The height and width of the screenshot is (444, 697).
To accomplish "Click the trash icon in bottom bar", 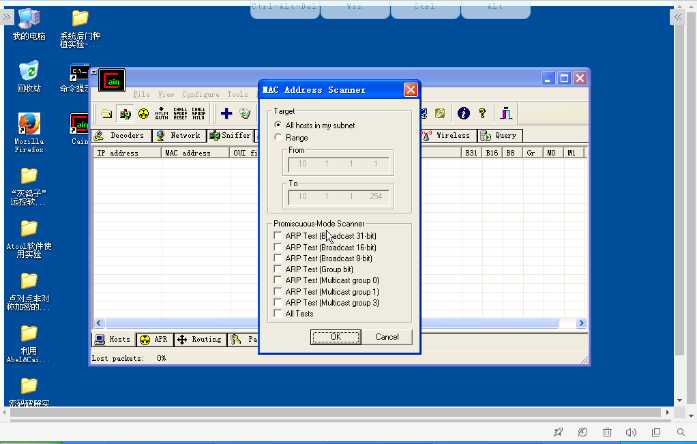I will [x=607, y=432].
